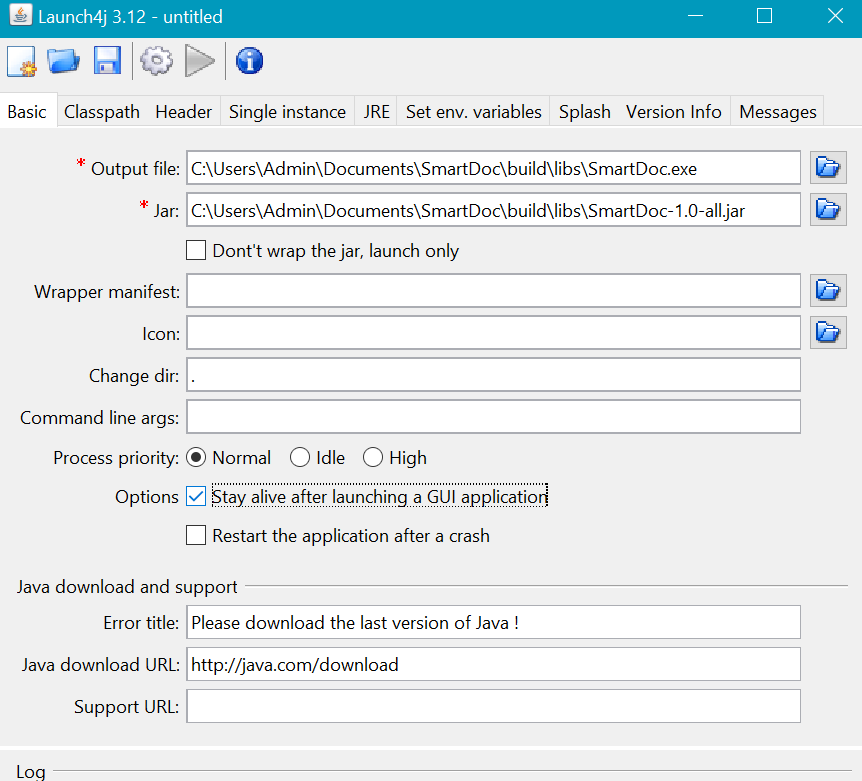862x781 pixels.
Task: Open the Set env. variables tab
Action: click(x=474, y=112)
